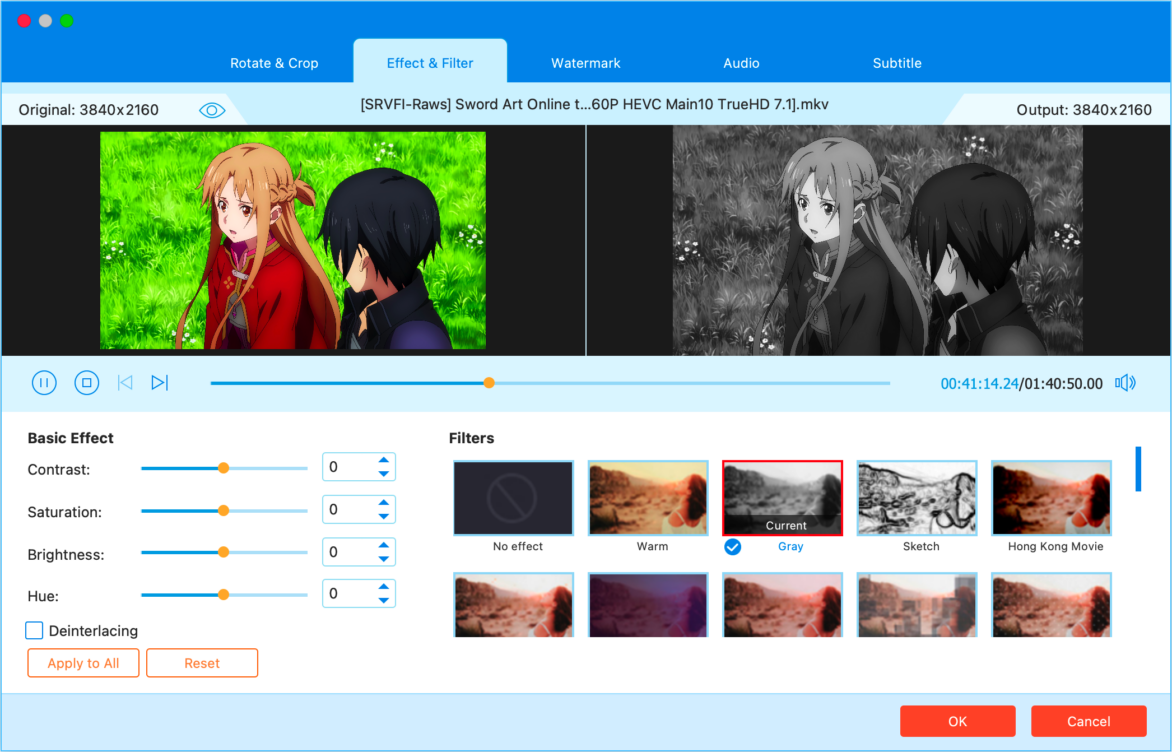Choose the Hong Kong Movie filter
Viewport: 1172px width, 752px height.
[1052, 498]
